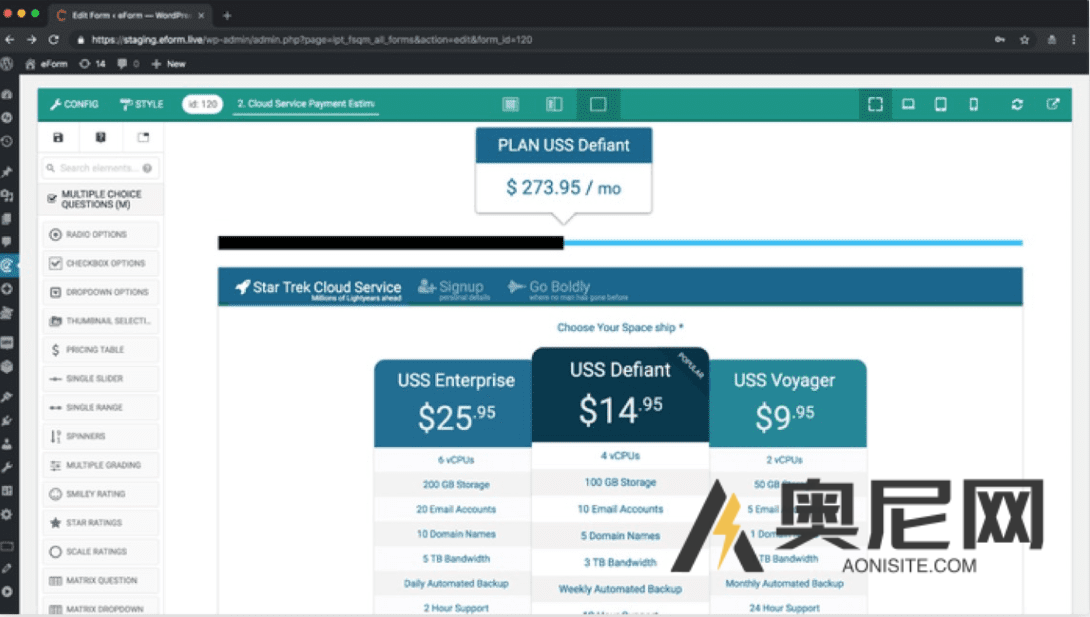Add the Checkbox Options element
This screenshot has width=1090, height=617.
101,263
